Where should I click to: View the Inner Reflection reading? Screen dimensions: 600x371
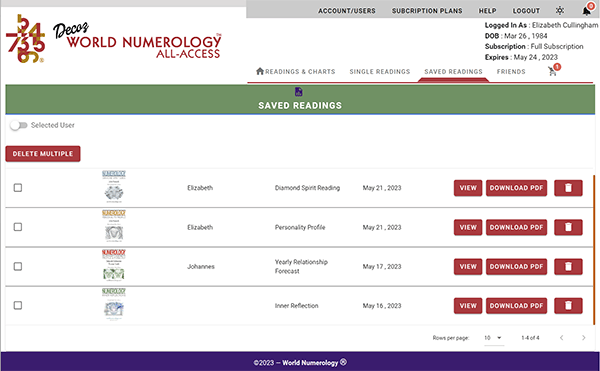pyautogui.click(x=468, y=306)
